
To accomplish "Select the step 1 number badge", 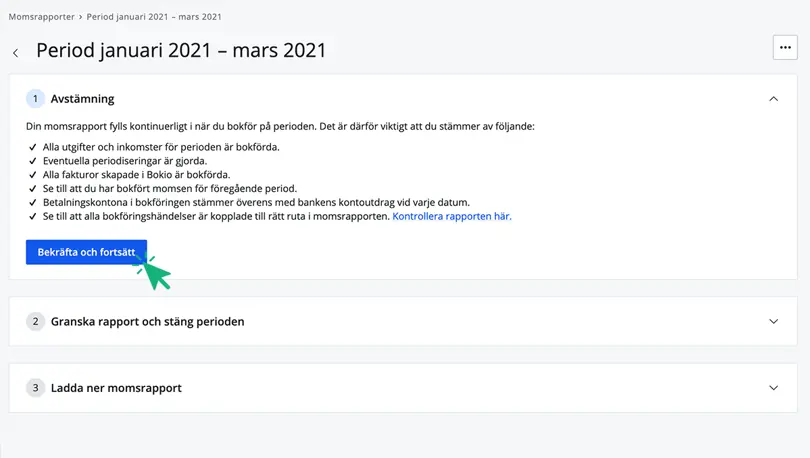I will coord(35,99).
